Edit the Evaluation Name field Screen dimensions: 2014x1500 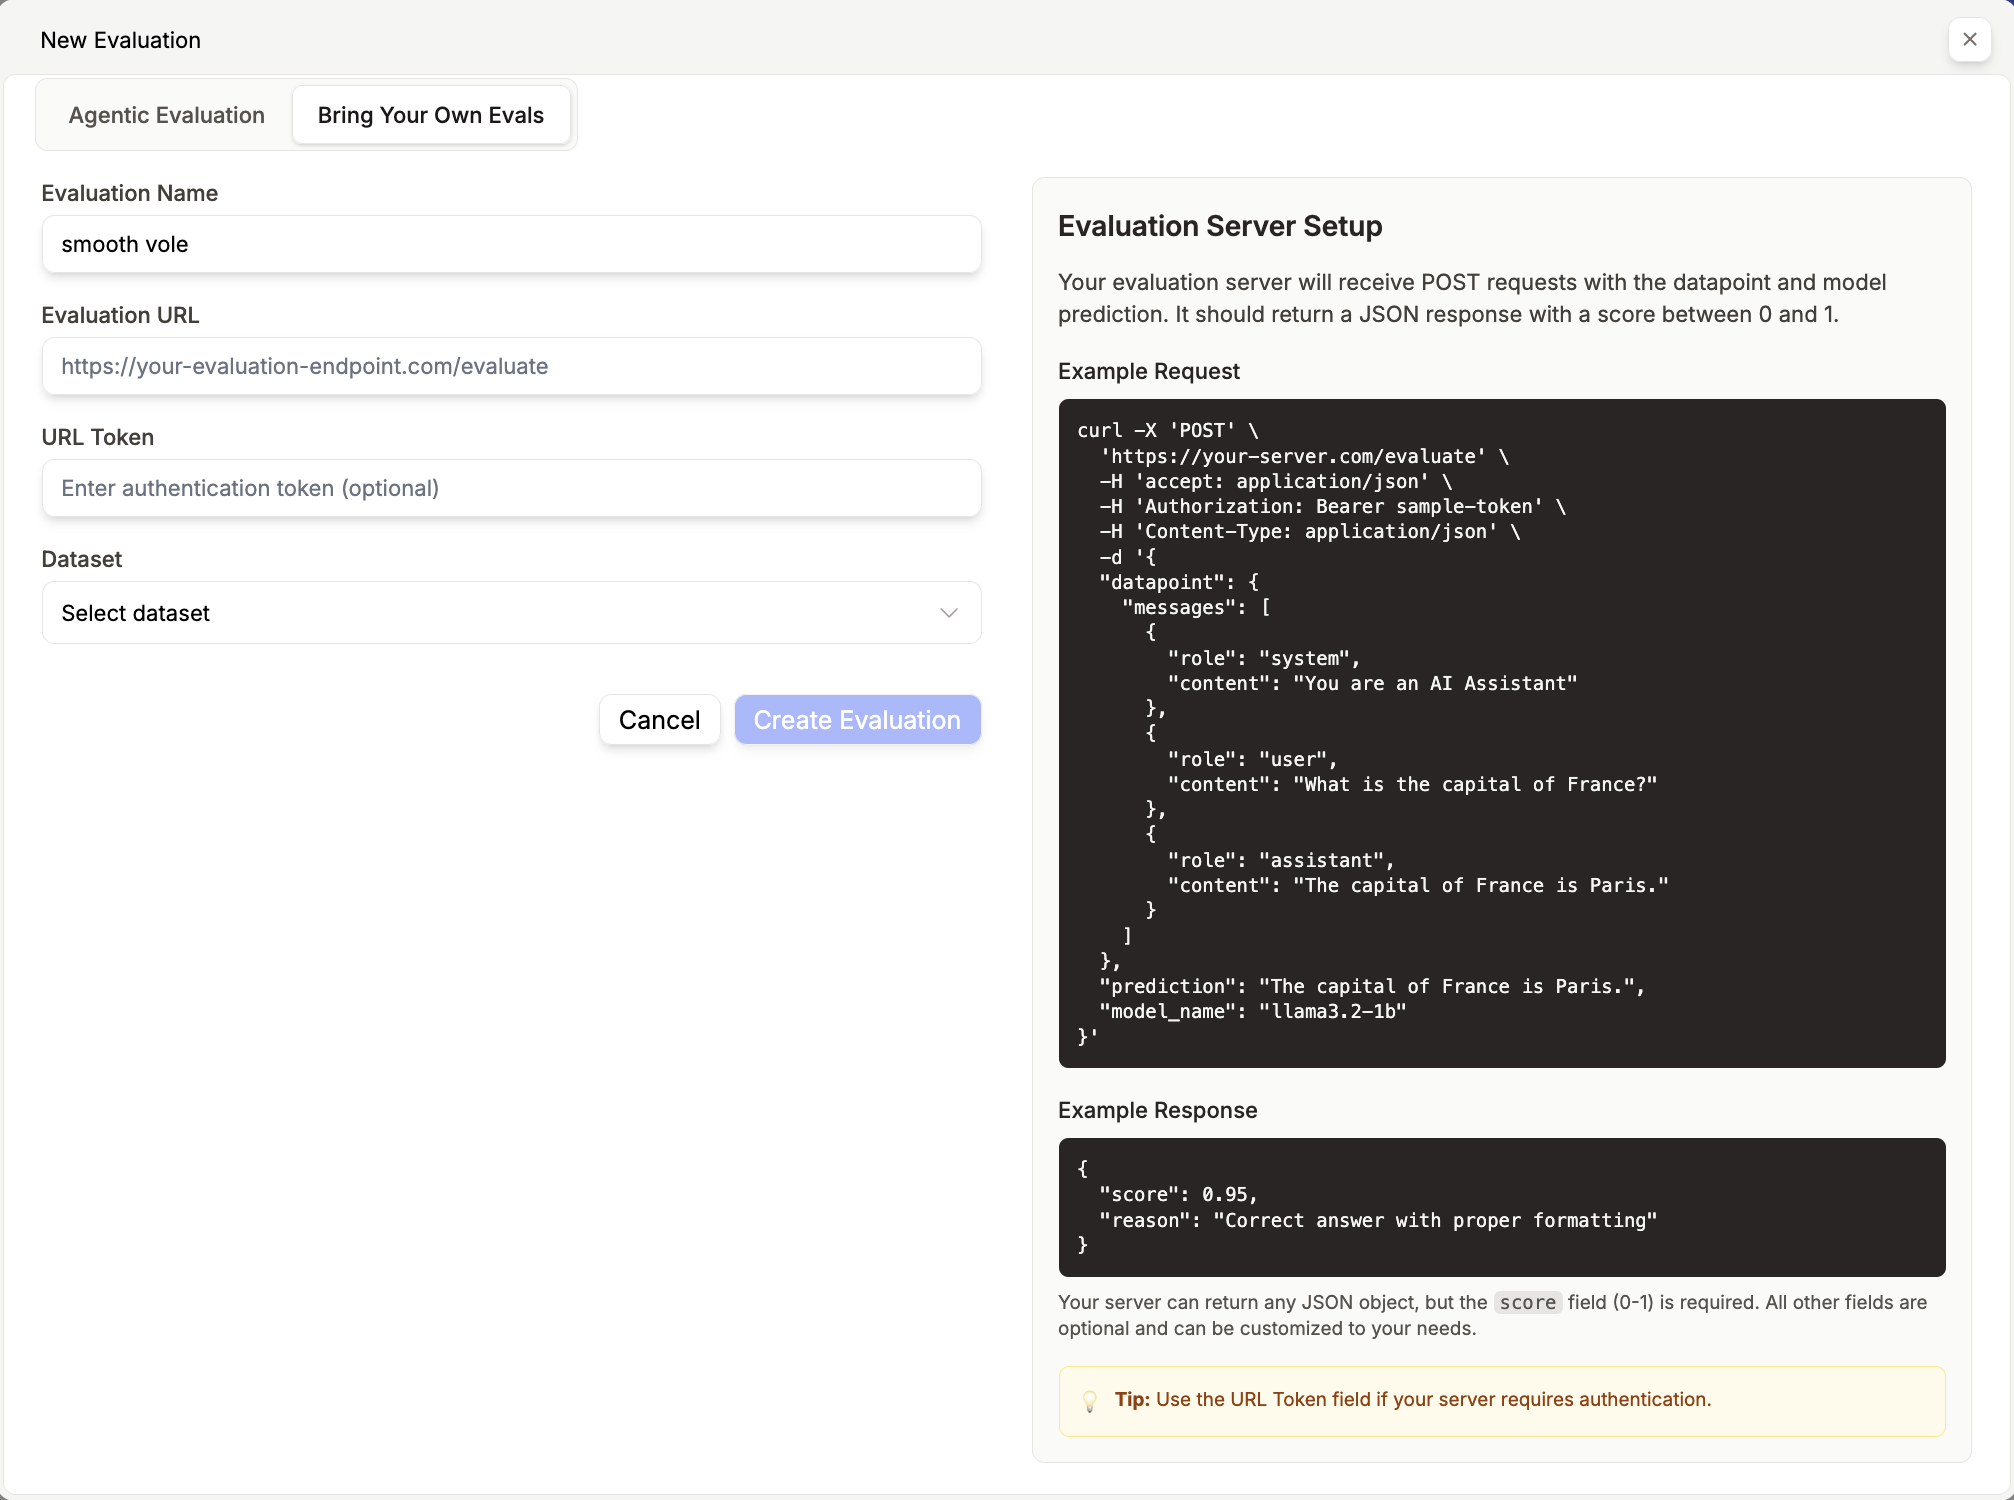click(x=511, y=244)
